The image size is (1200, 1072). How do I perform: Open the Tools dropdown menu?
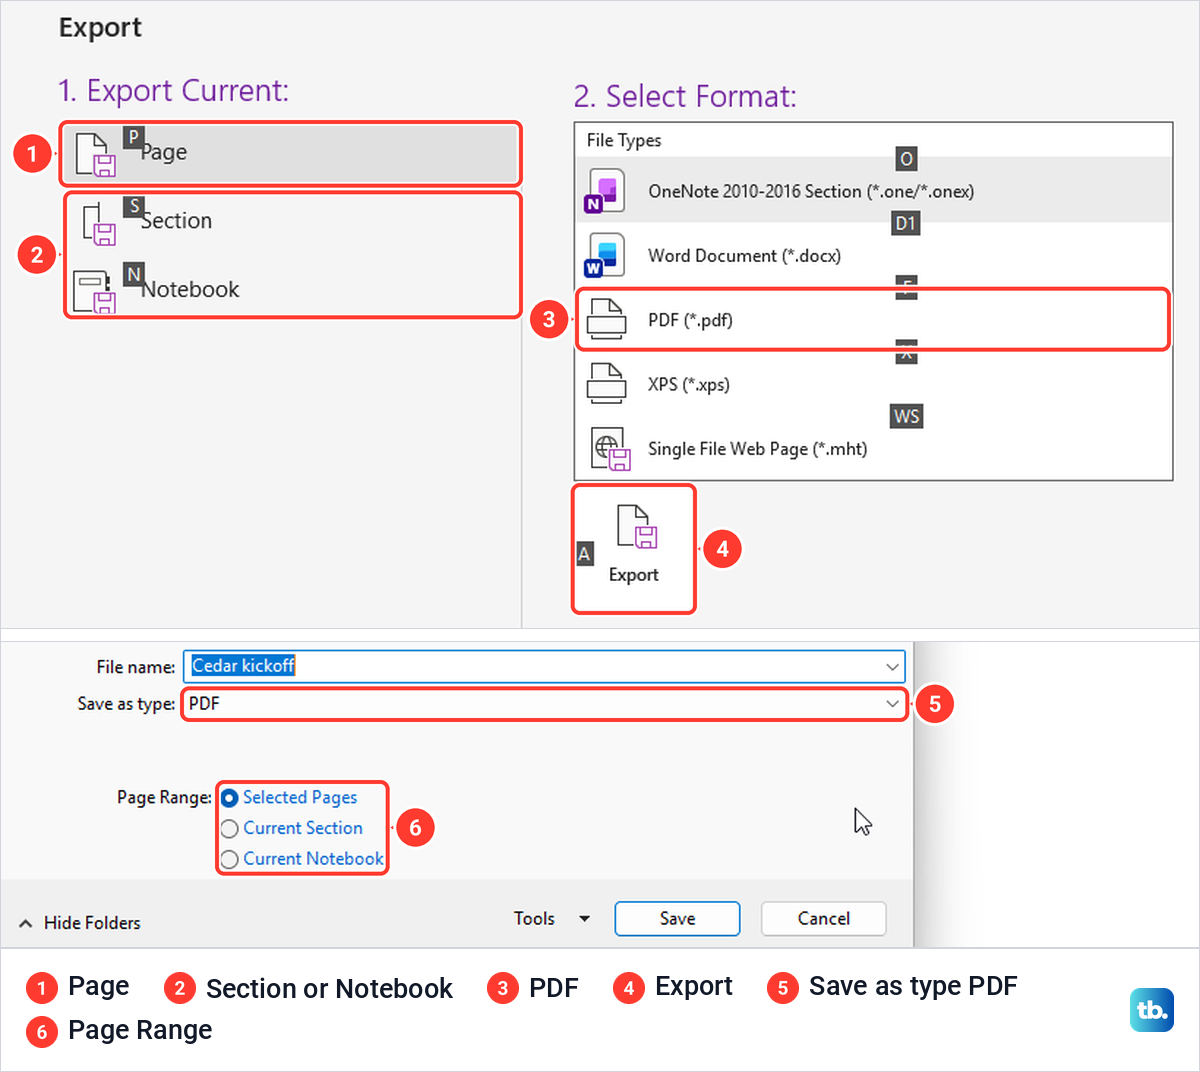coord(552,918)
